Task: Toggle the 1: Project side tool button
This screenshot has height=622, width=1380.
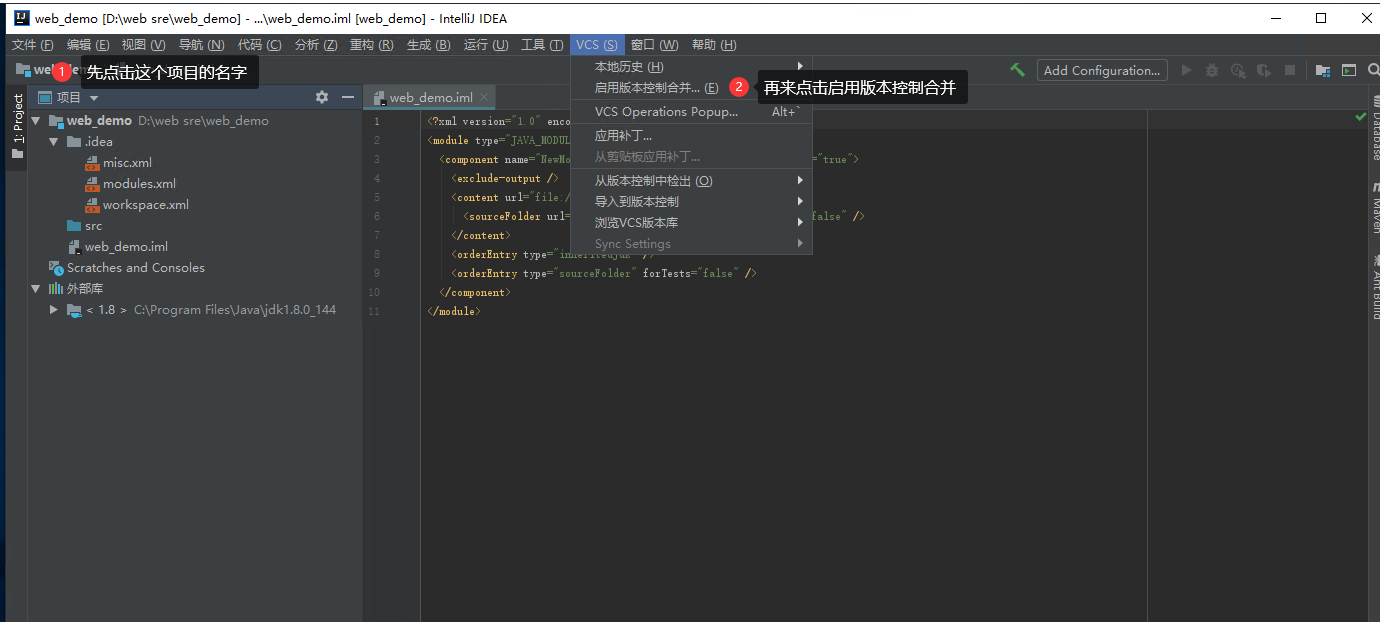Action: tap(17, 126)
